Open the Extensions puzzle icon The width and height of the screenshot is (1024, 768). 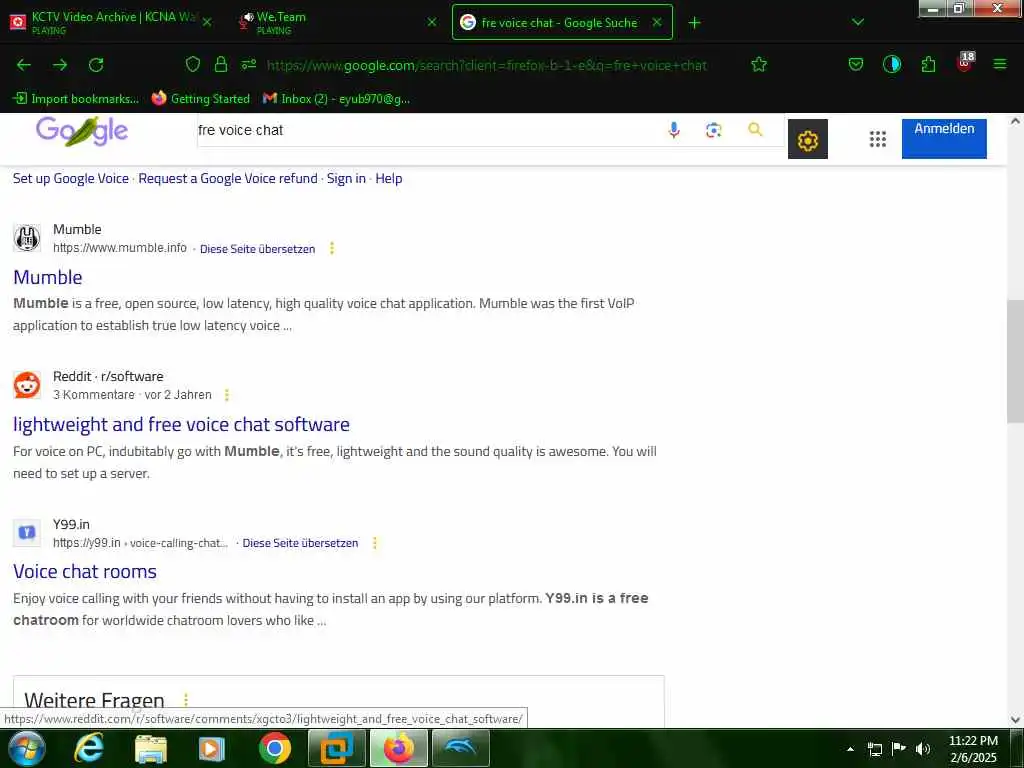928,65
